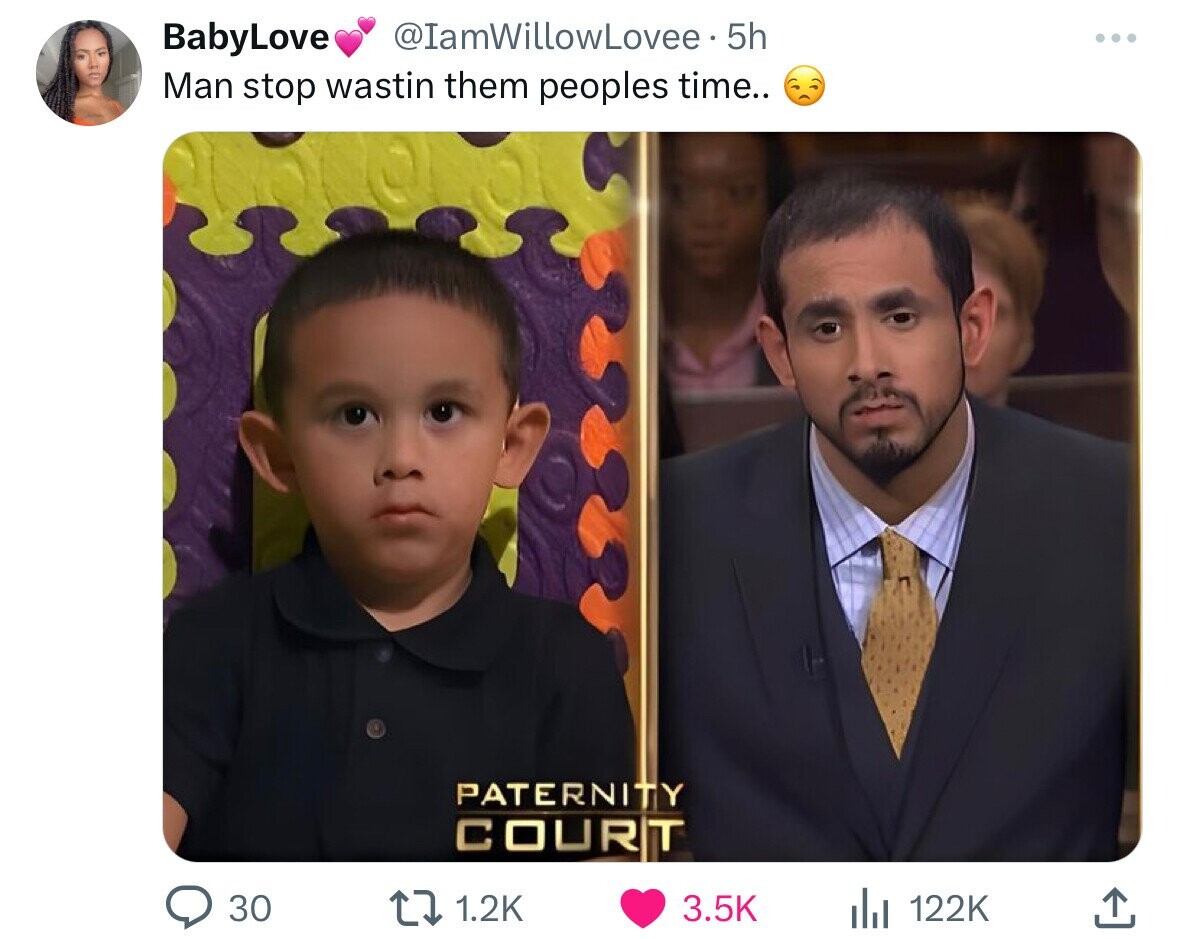1179x939 pixels.
Task: Click the 122K views count
Action: [x=949, y=908]
